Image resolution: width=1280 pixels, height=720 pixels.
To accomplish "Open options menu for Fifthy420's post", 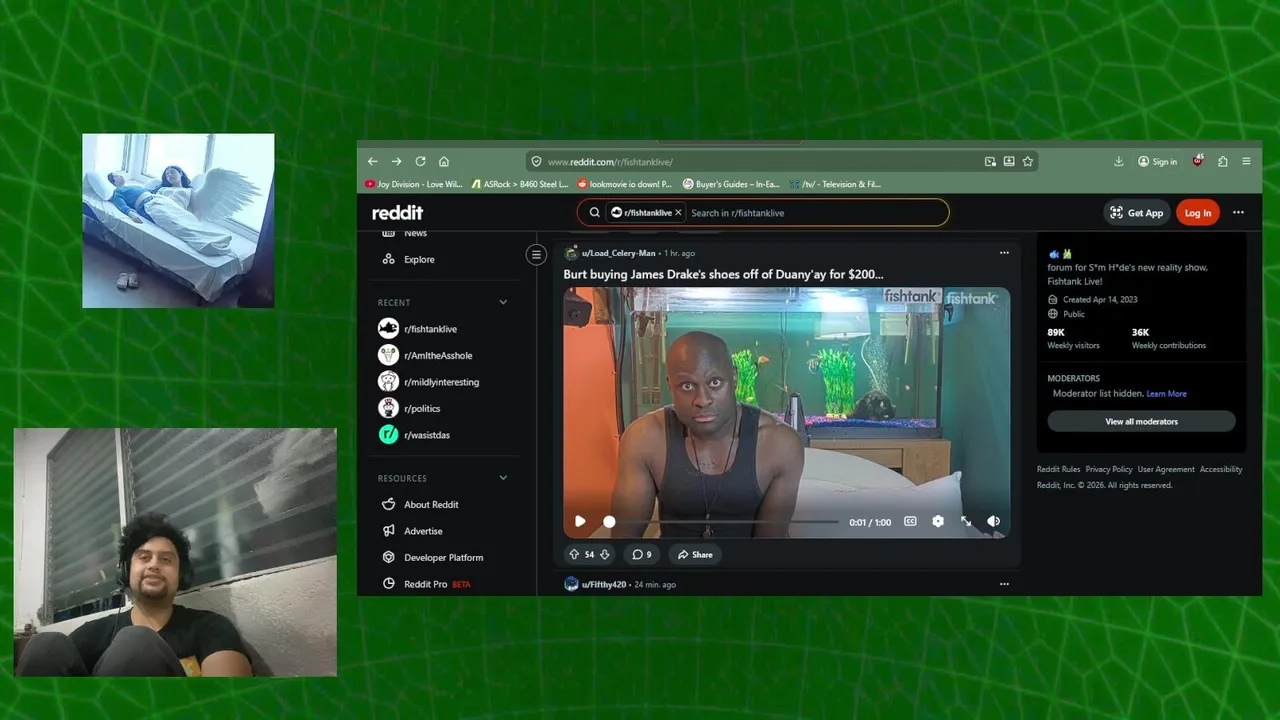I will [x=1004, y=584].
